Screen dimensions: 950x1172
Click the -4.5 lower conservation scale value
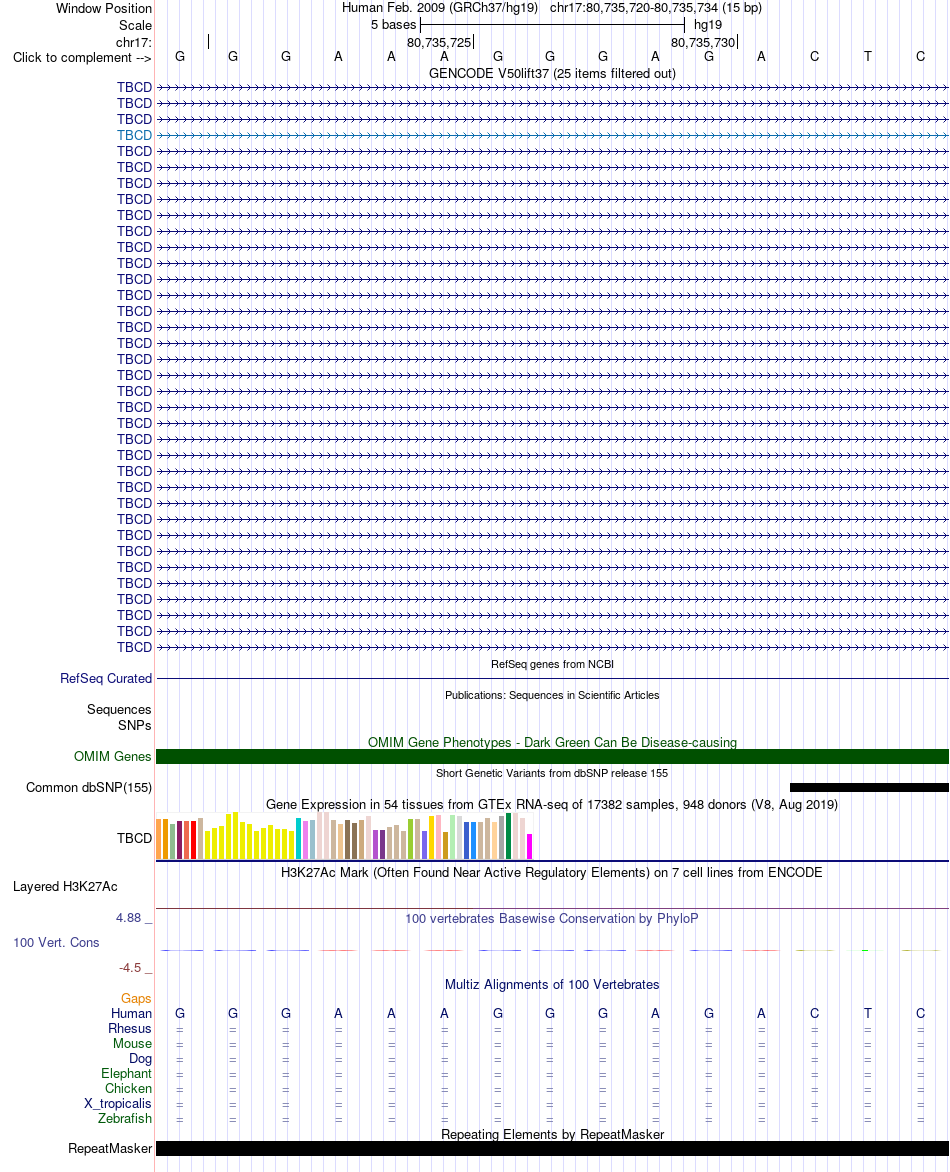pyautogui.click(x=130, y=968)
